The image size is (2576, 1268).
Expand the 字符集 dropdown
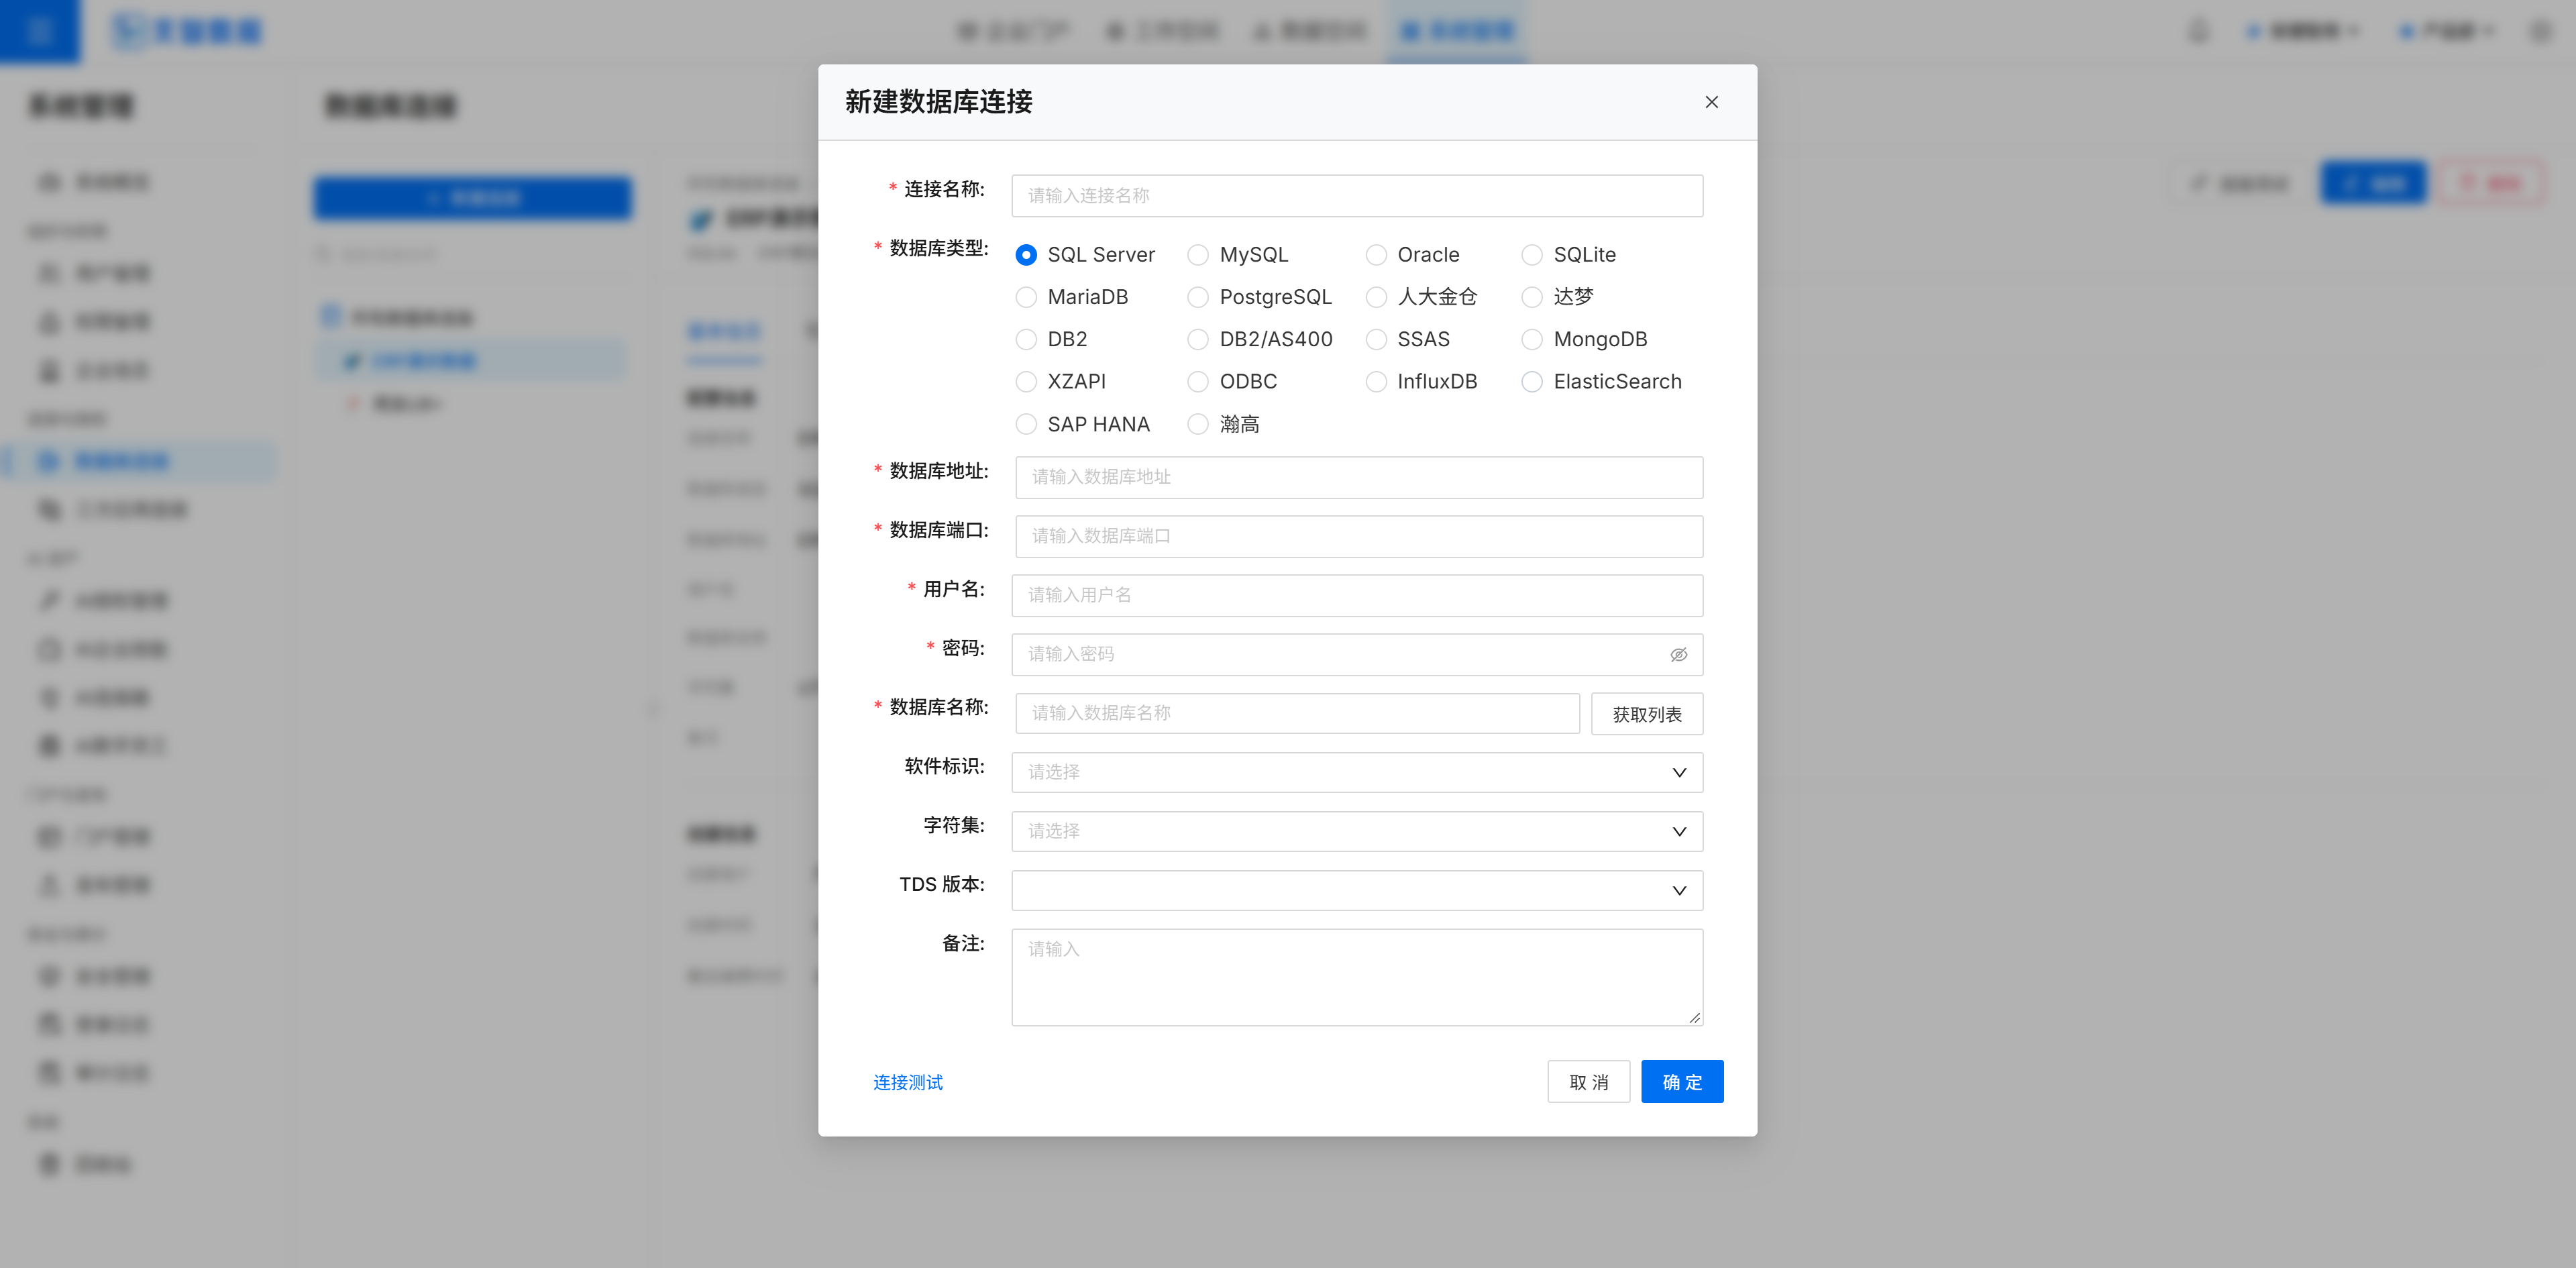point(1357,831)
